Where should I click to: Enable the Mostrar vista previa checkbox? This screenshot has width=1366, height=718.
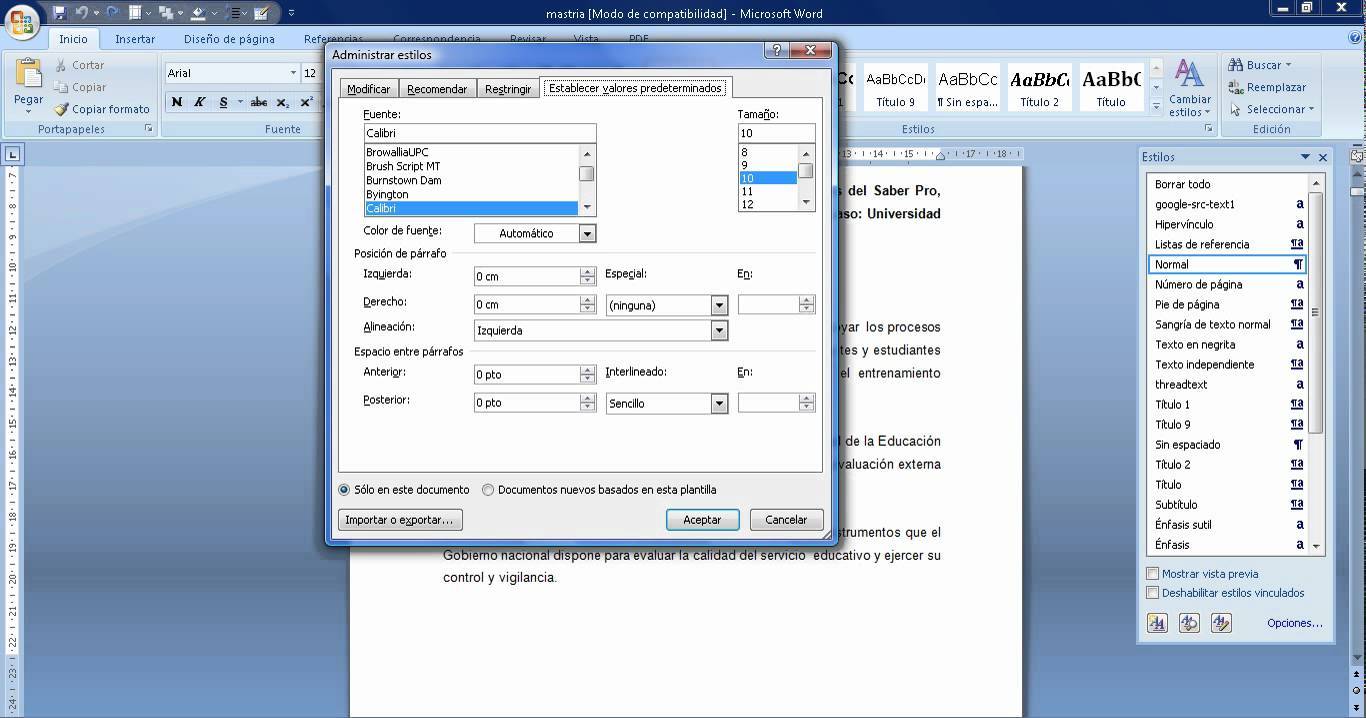(1152, 574)
